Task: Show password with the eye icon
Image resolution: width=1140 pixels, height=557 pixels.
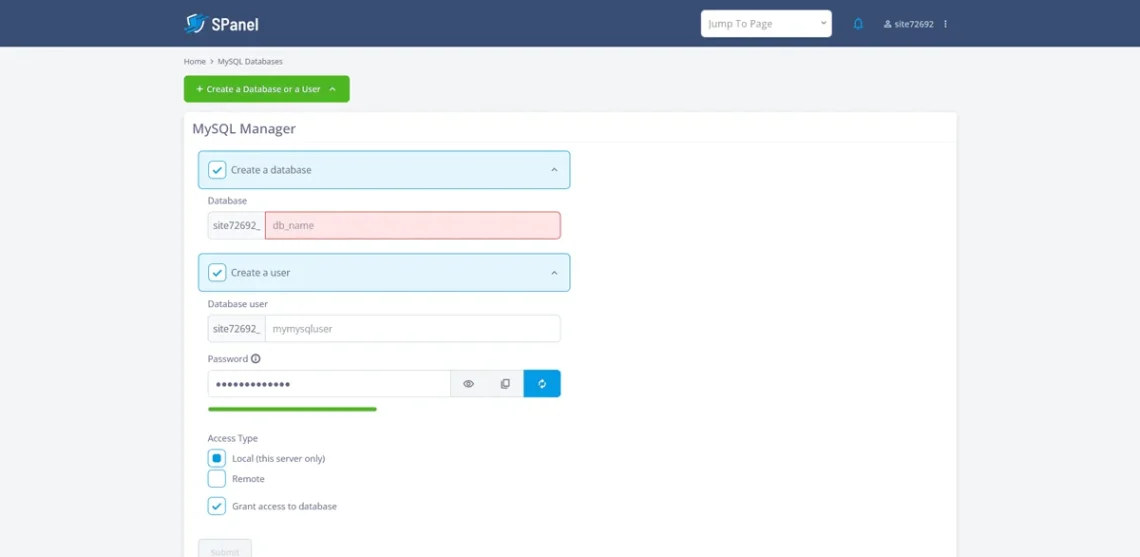Action: (468, 384)
